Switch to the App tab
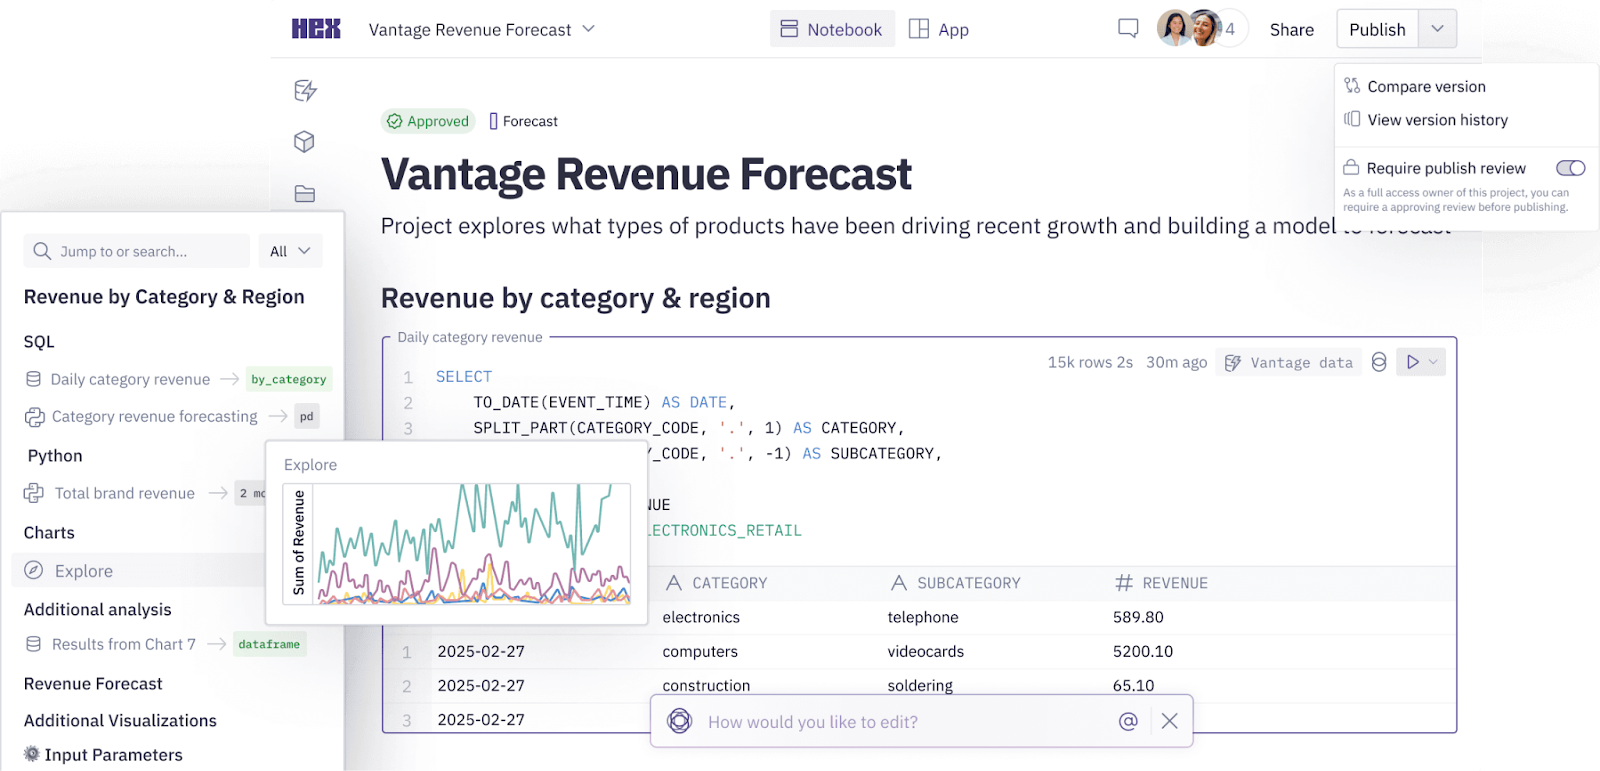The height and width of the screenshot is (771, 1600). (x=939, y=29)
